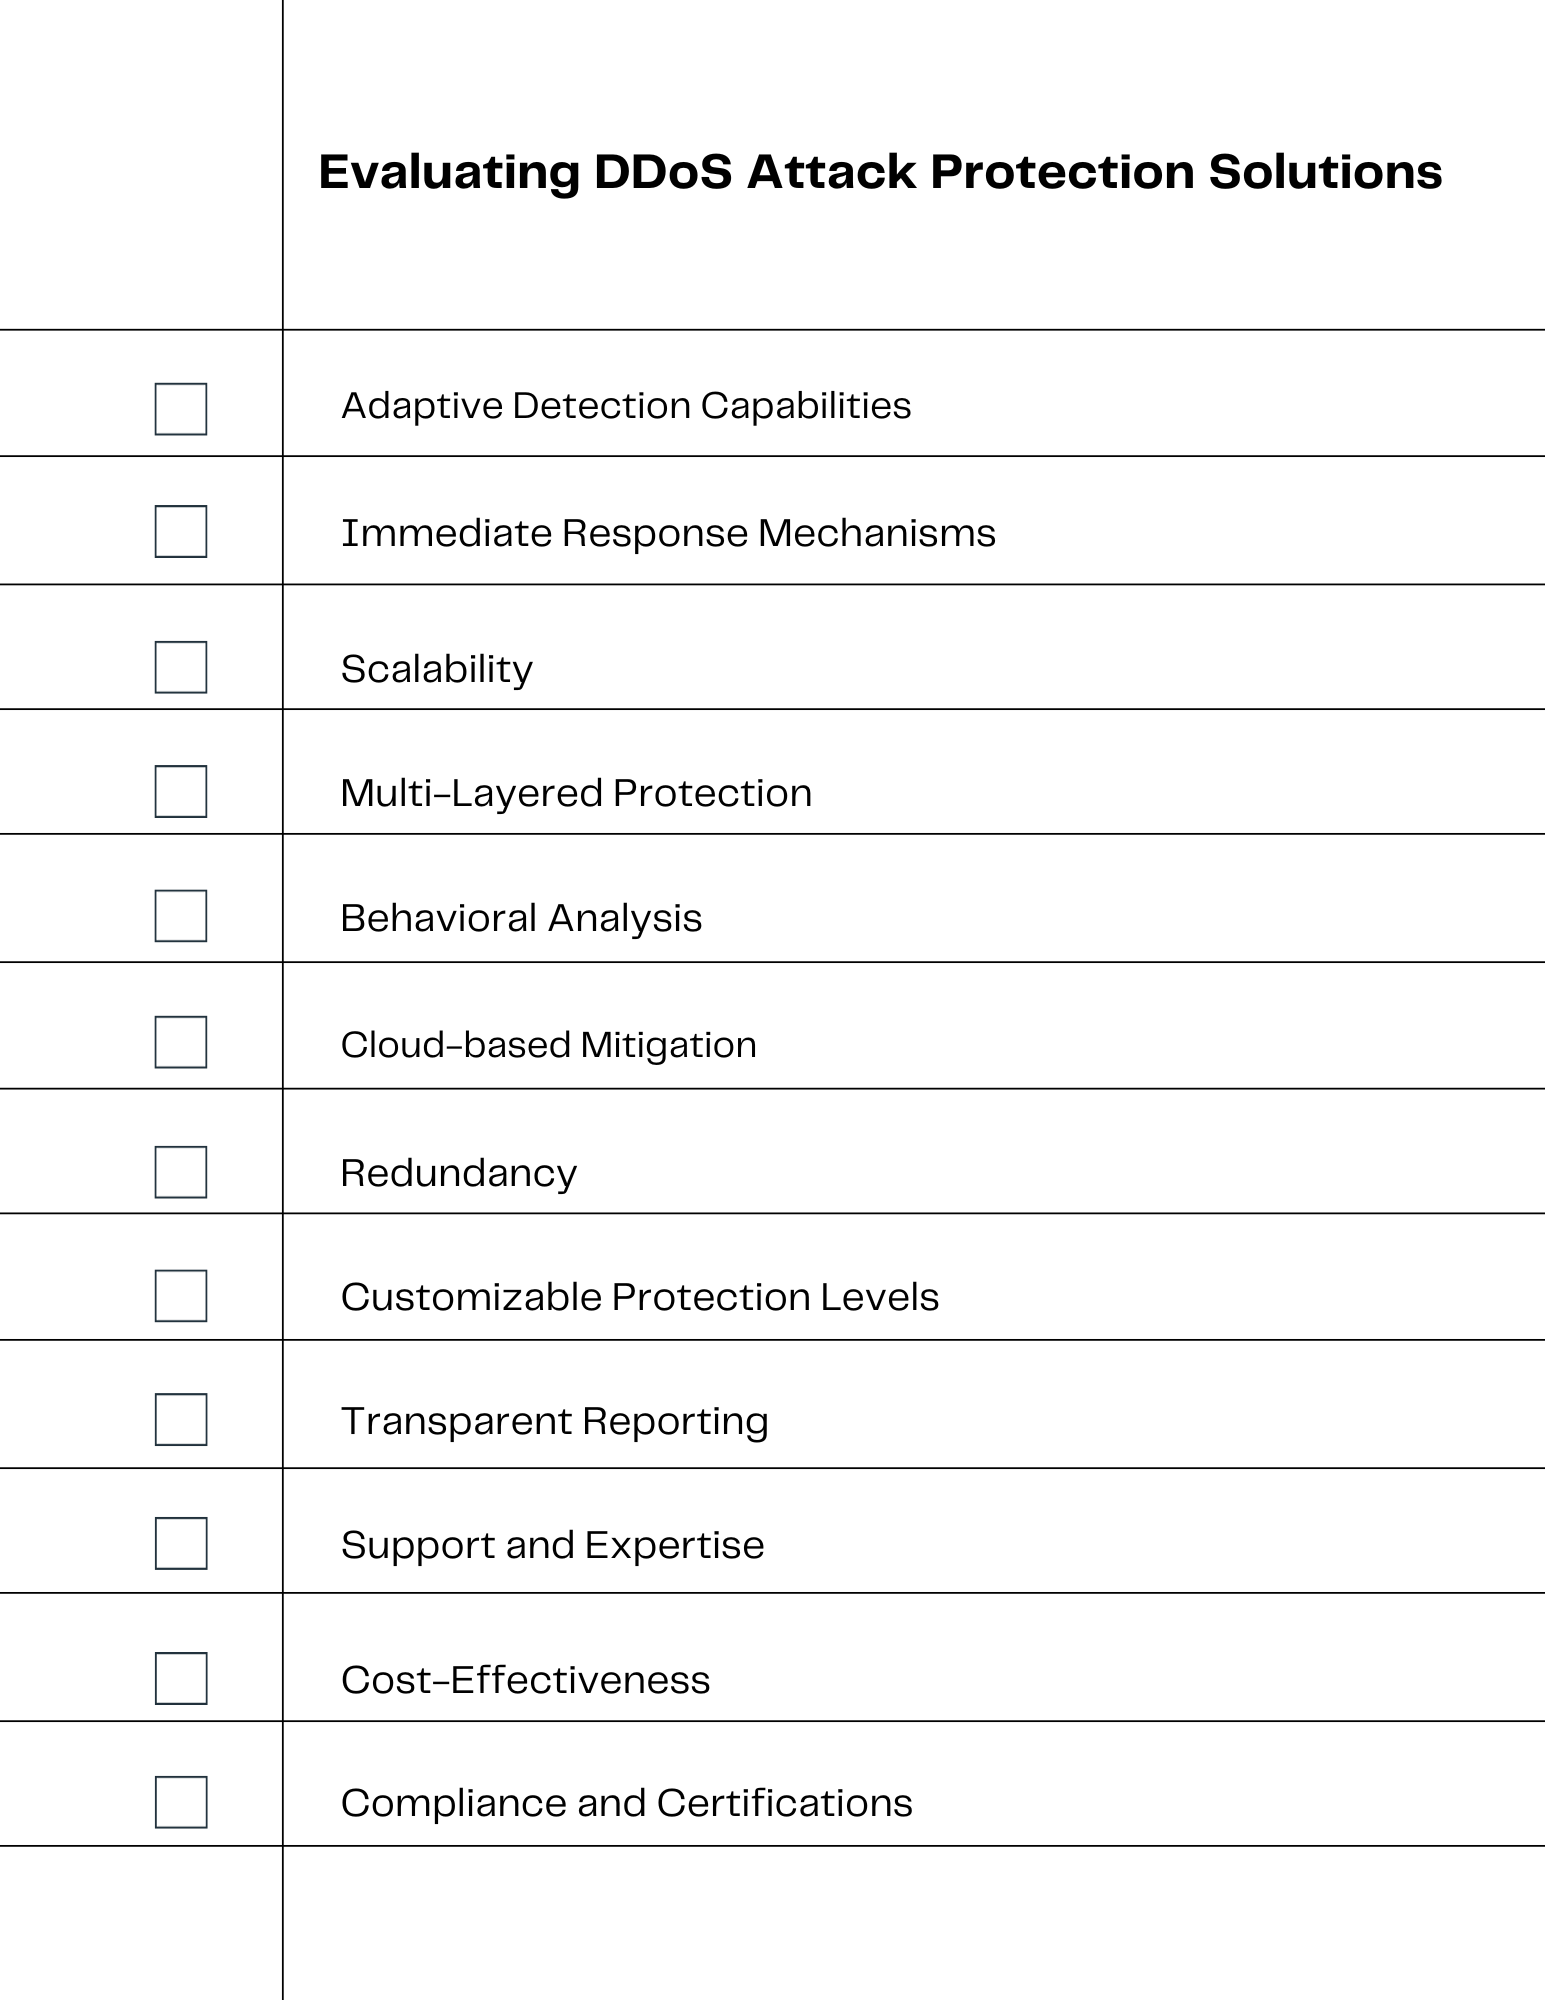1545x2000 pixels.
Task: Tick the Customizable Protection Levels box
Action: coord(181,1296)
